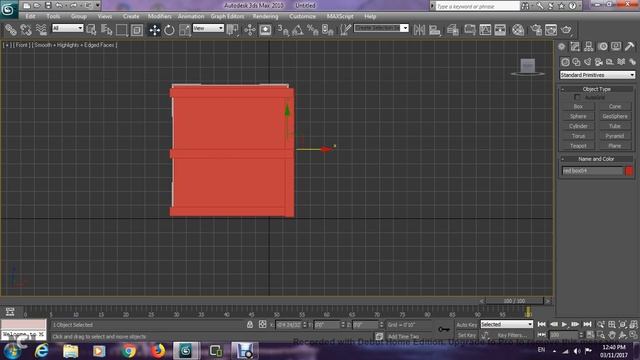The height and width of the screenshot is (360, 640).
Task: Click the red object color swatch
Action: [629, 171]
